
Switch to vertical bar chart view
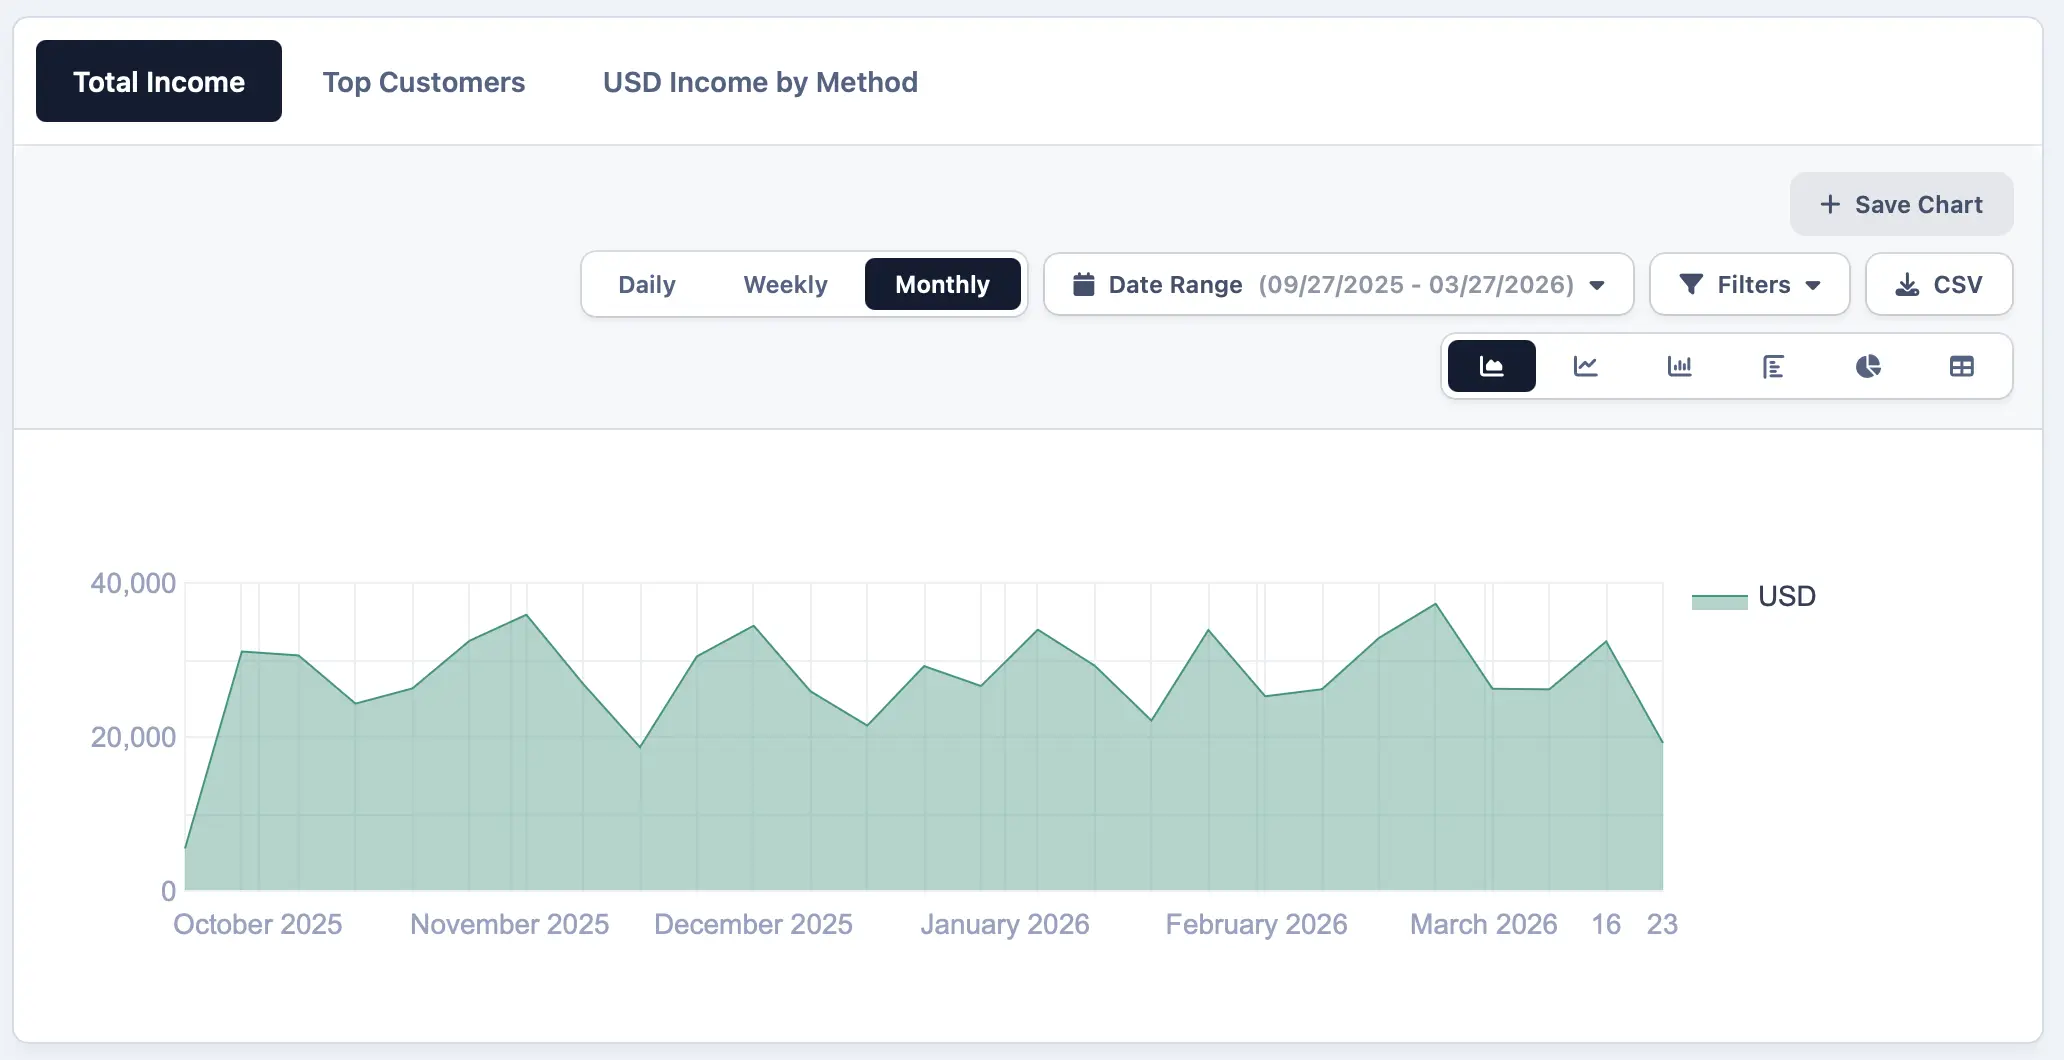coord(1679,366)
